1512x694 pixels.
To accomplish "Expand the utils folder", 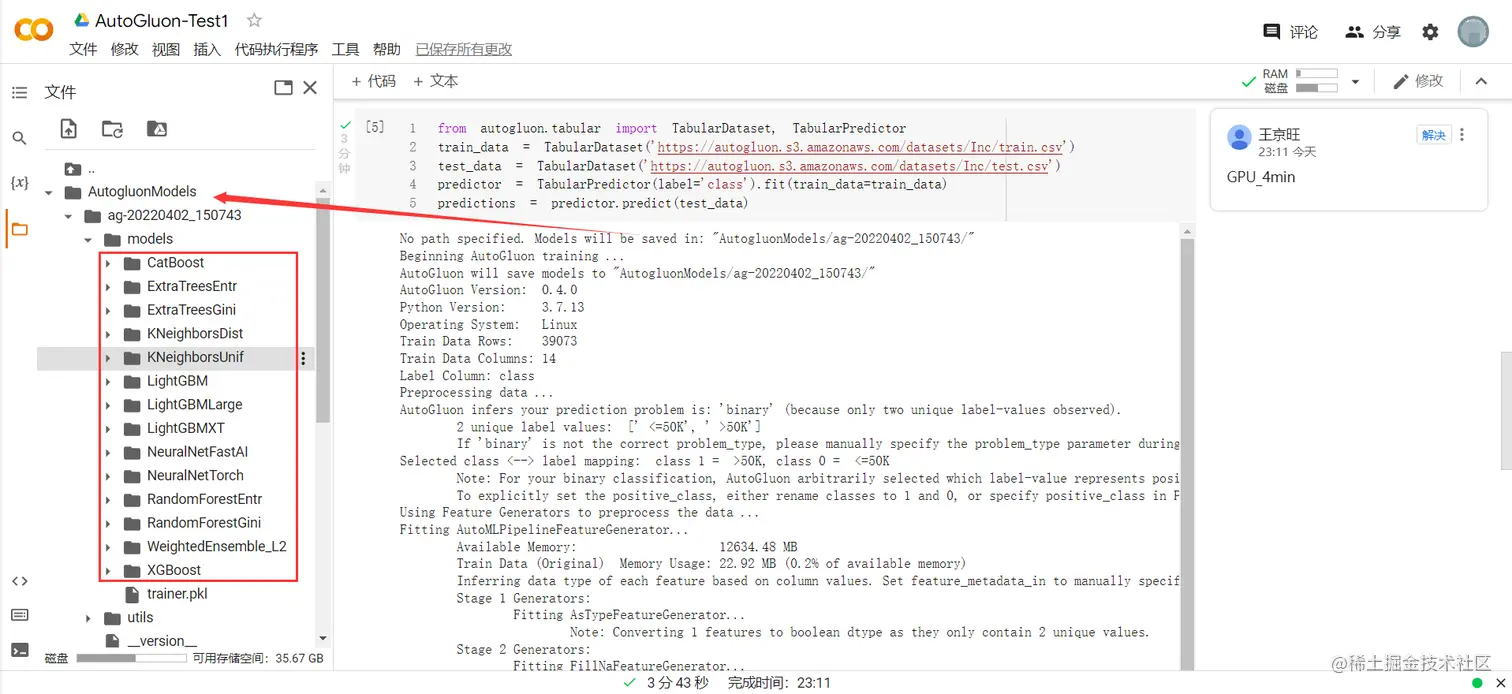I will coord(88,618).
